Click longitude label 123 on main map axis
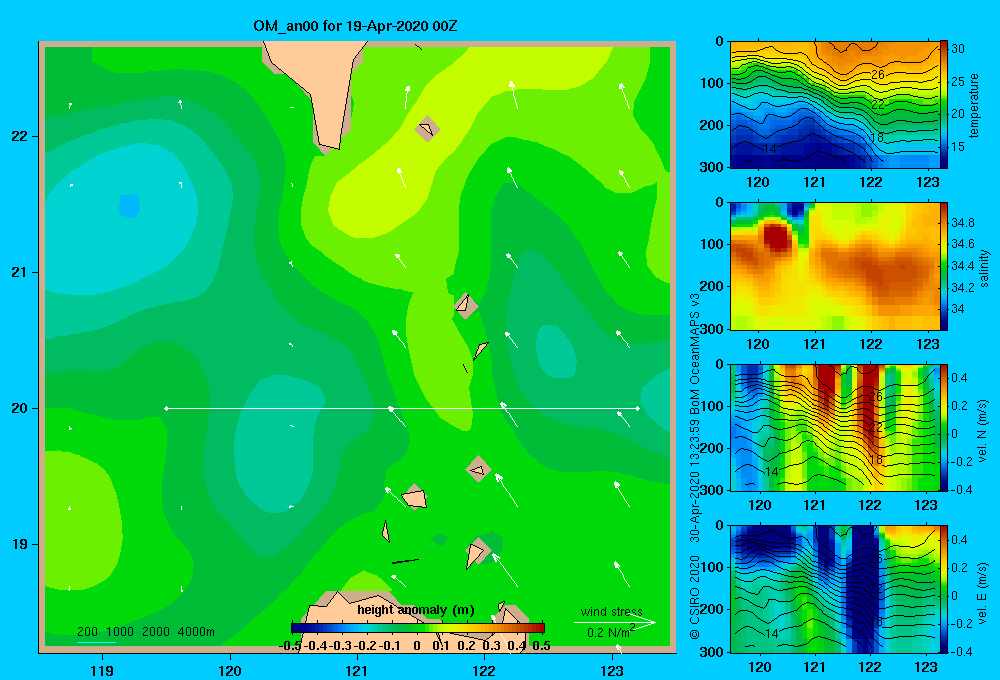Image resolution: width=1000 pixels, height=680 pixels. [x=612, y=670]
